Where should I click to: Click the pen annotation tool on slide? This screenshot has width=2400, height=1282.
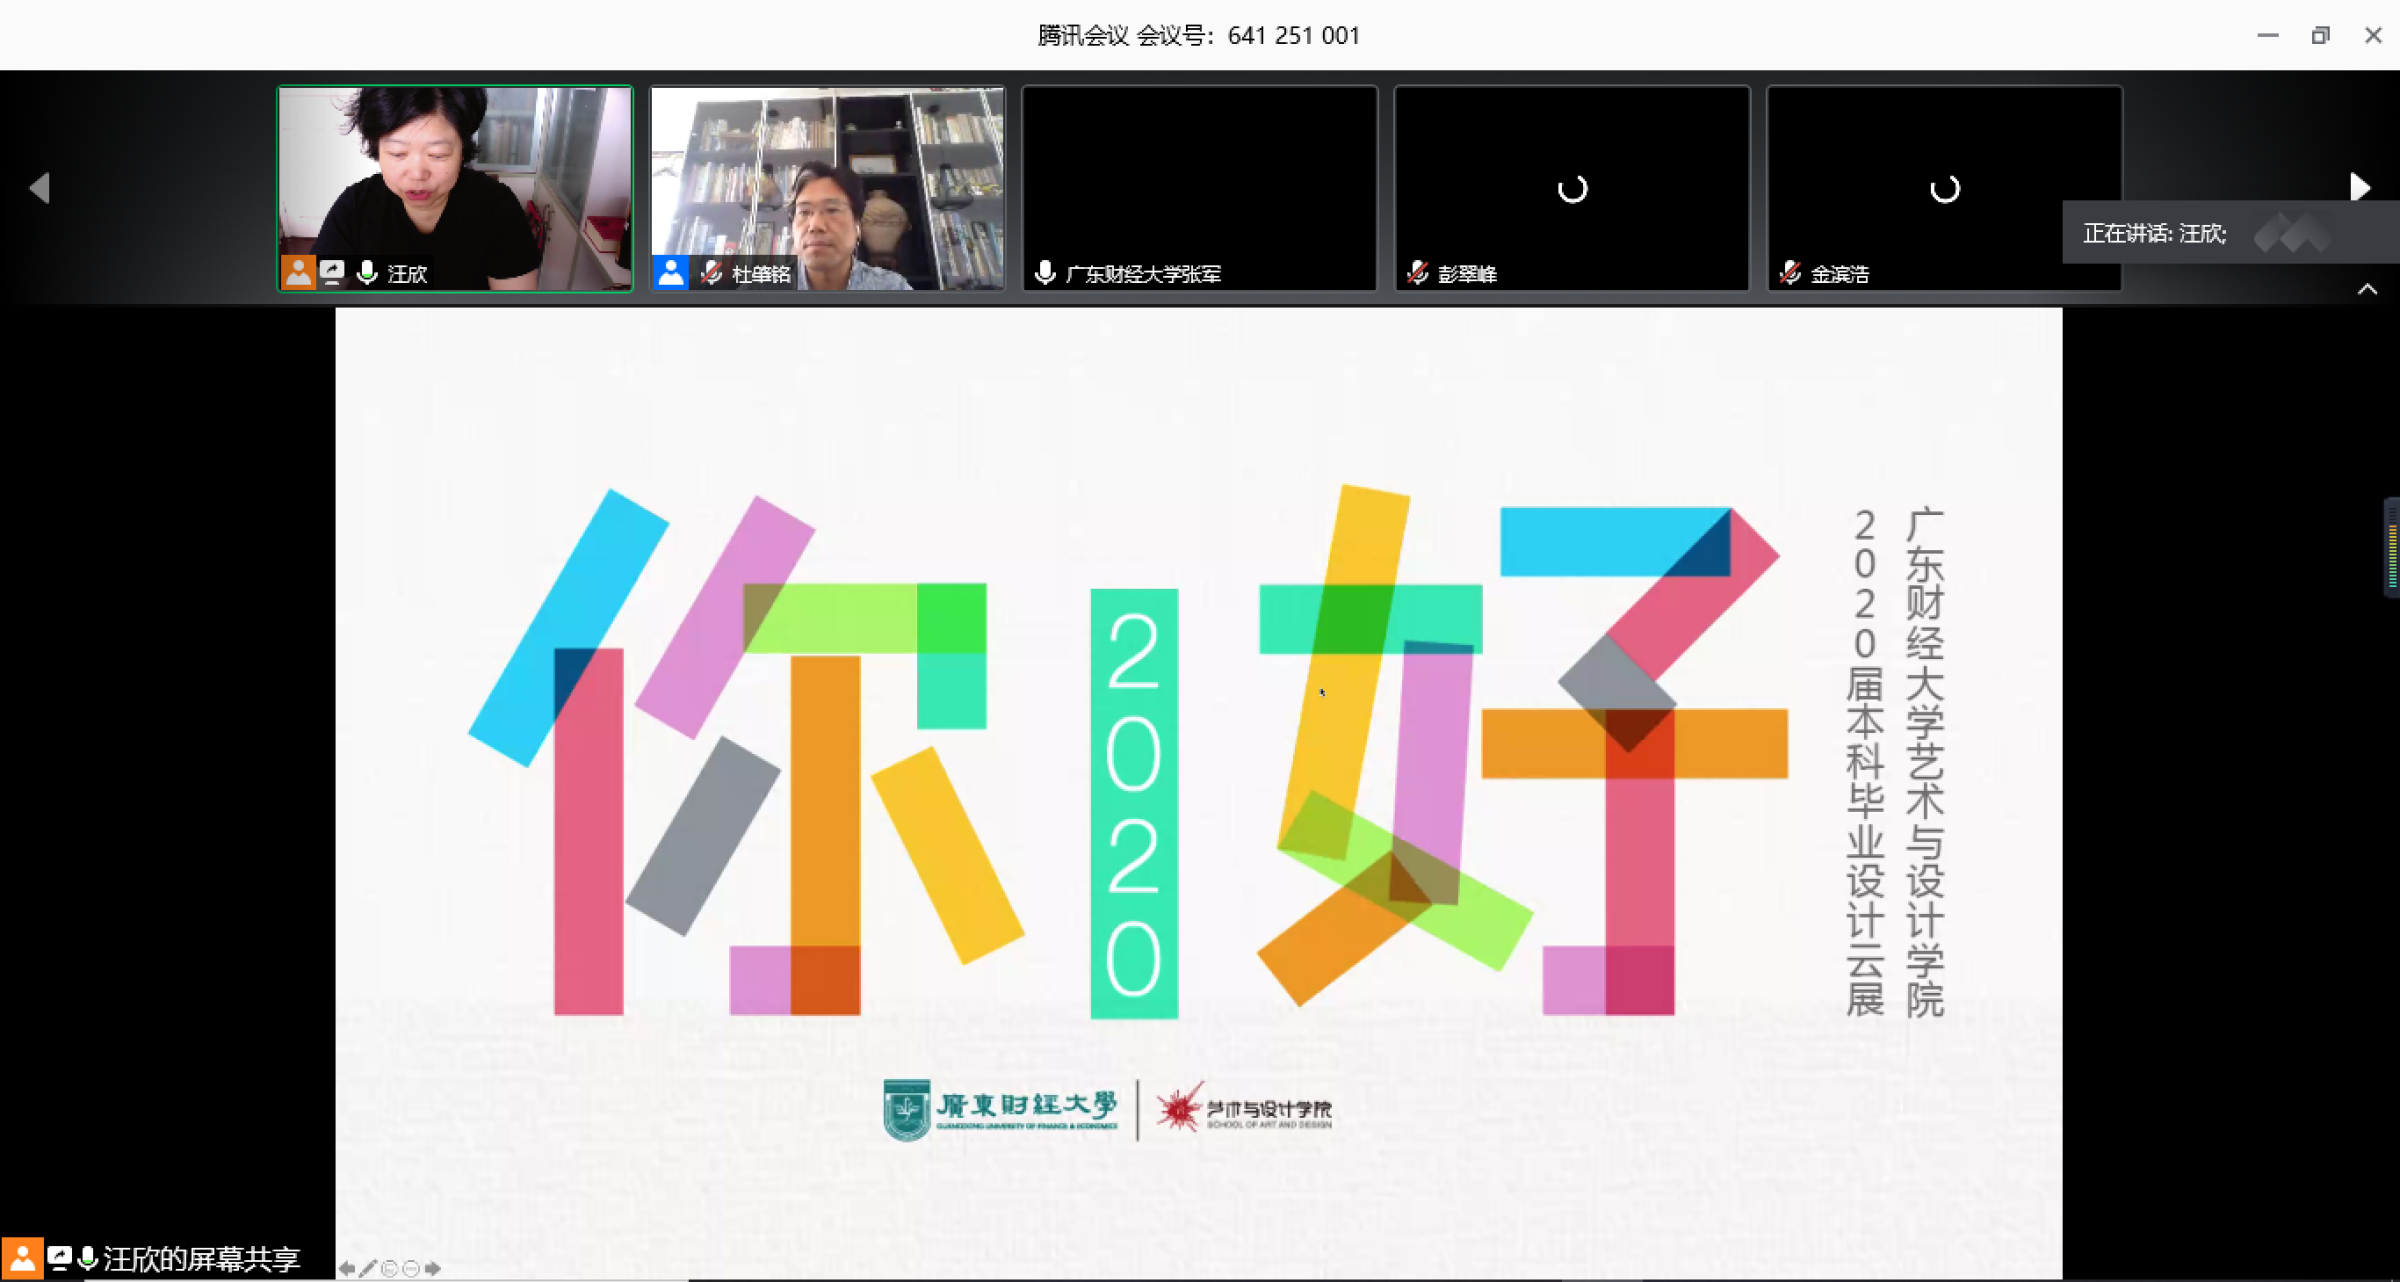pyautogui.click(x=368, y=1268)
